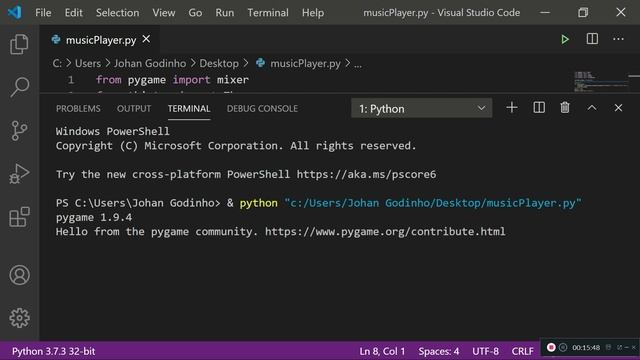Open the Edit menu
This screenshot has height=360, width=640.
pos(73,13)
